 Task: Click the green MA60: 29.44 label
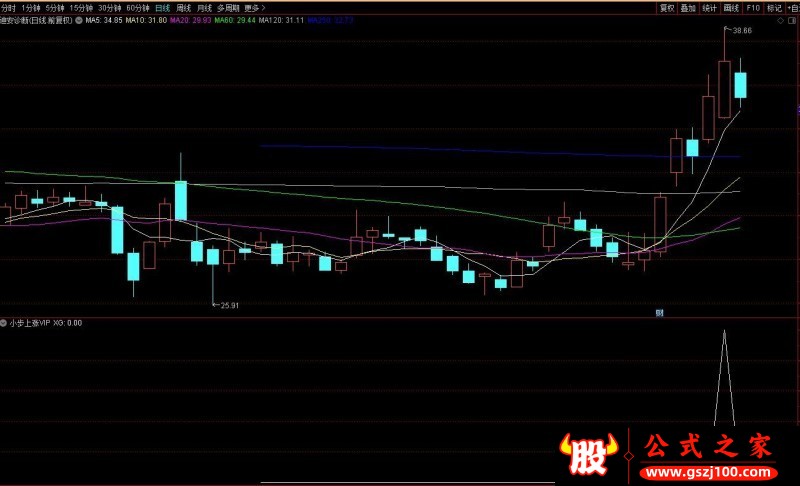coord(235,20)
